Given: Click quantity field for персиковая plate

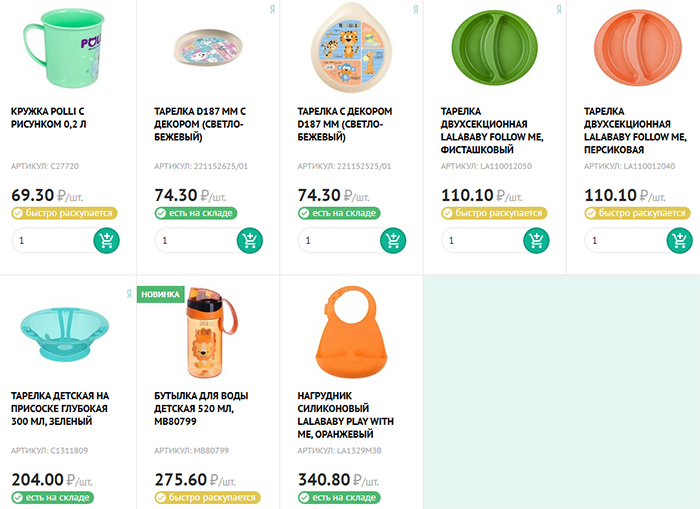Looking at the screenshot, I should click(x=626, y=241).
